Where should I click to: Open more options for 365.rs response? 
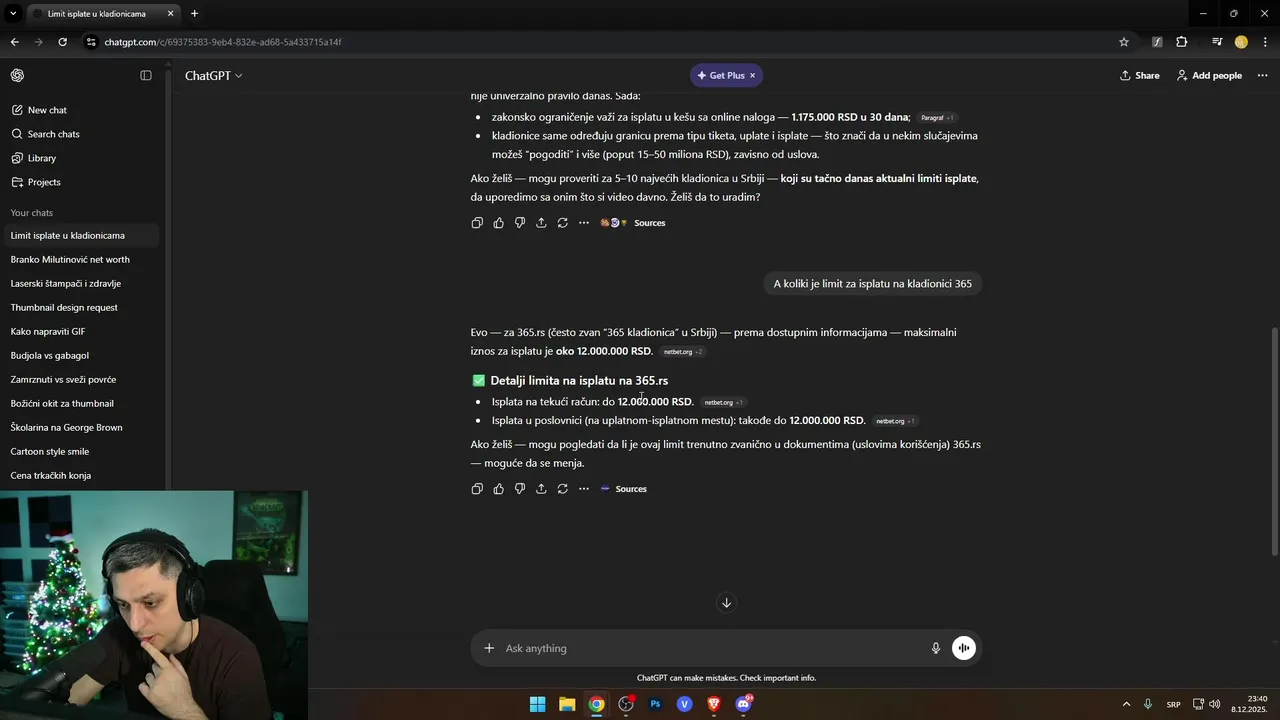(584, 489)
